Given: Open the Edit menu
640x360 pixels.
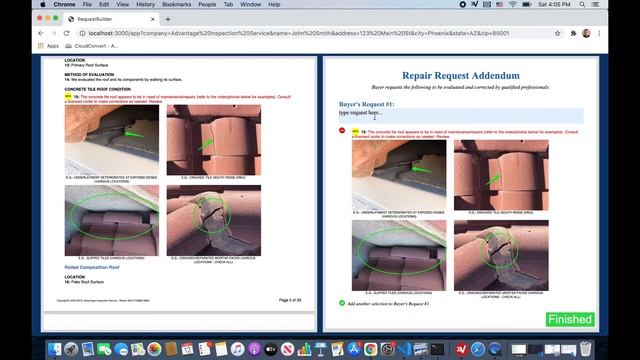Looking at the screenshot, I should coord(104,4).
